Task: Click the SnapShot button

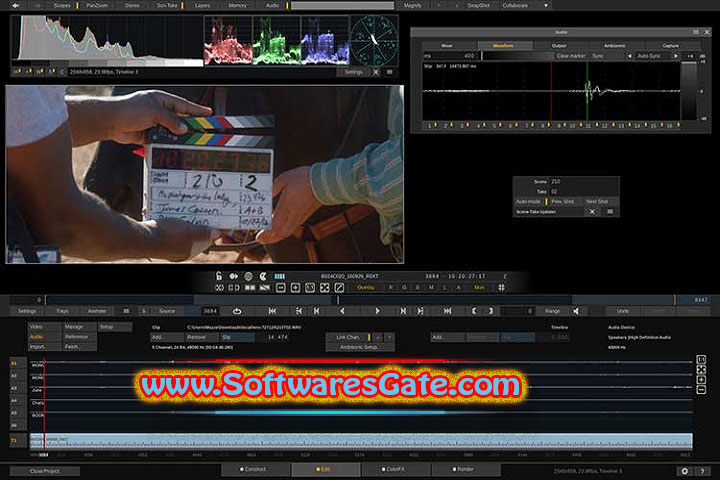Action: 478,6
